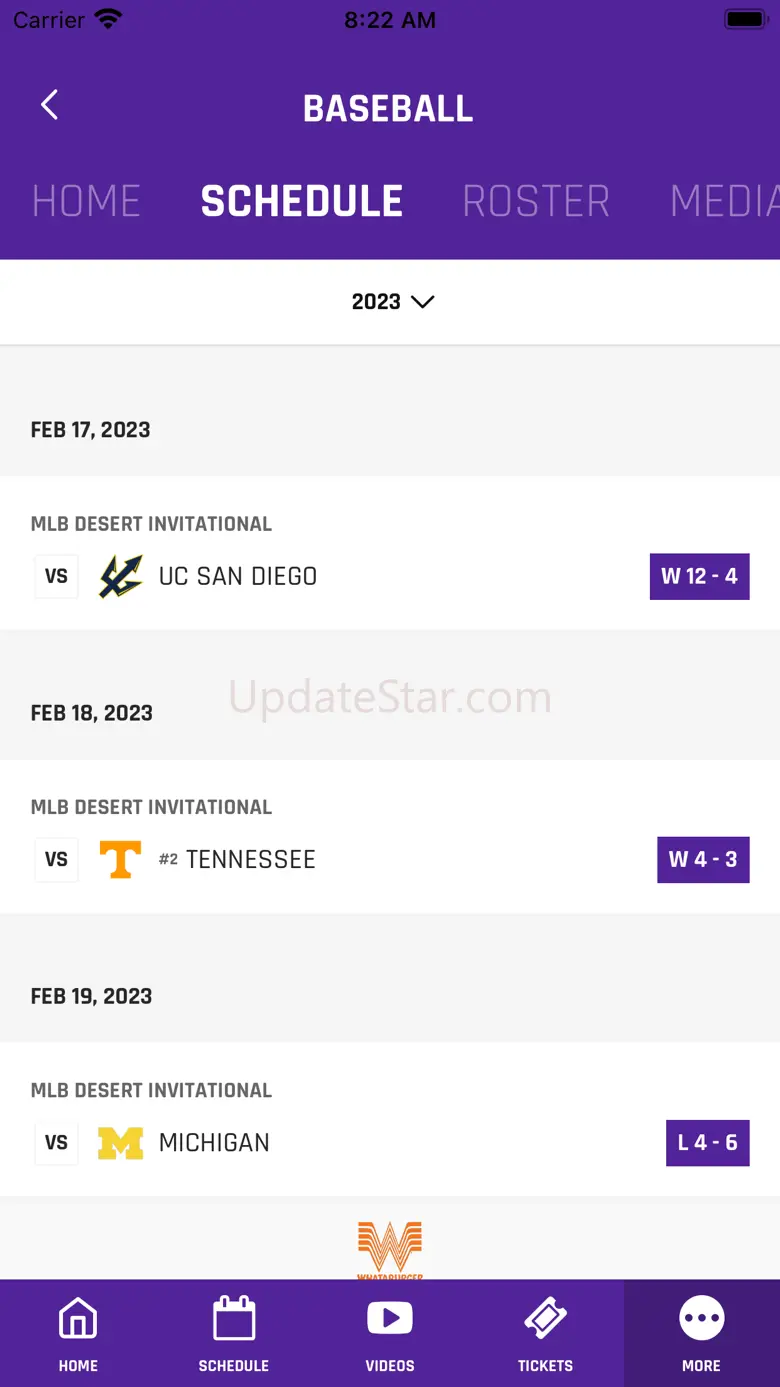Expand the 2023 season dropdown

pyautogui.click(x=392, y=302)
